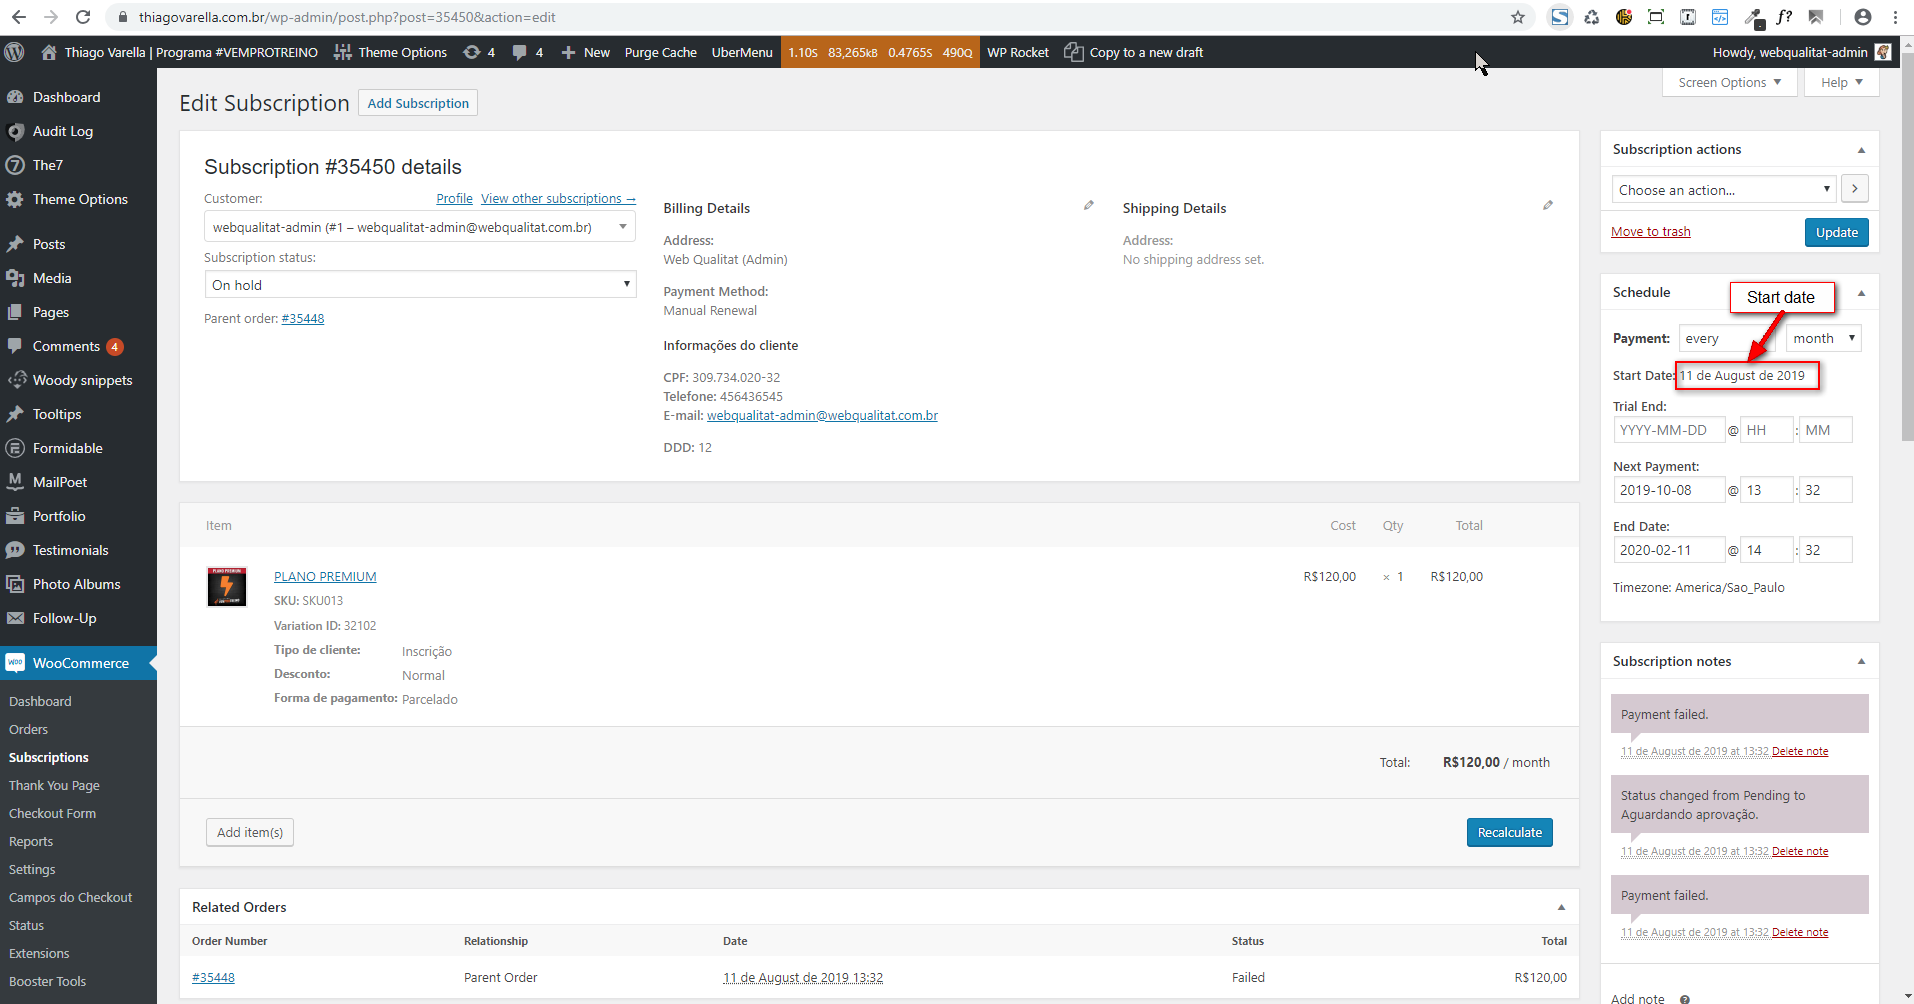This screenshot has width=1914, height=1004.
Task: Click the Dashboard gauge icon in the sidebar
Action: pos(15,97)
